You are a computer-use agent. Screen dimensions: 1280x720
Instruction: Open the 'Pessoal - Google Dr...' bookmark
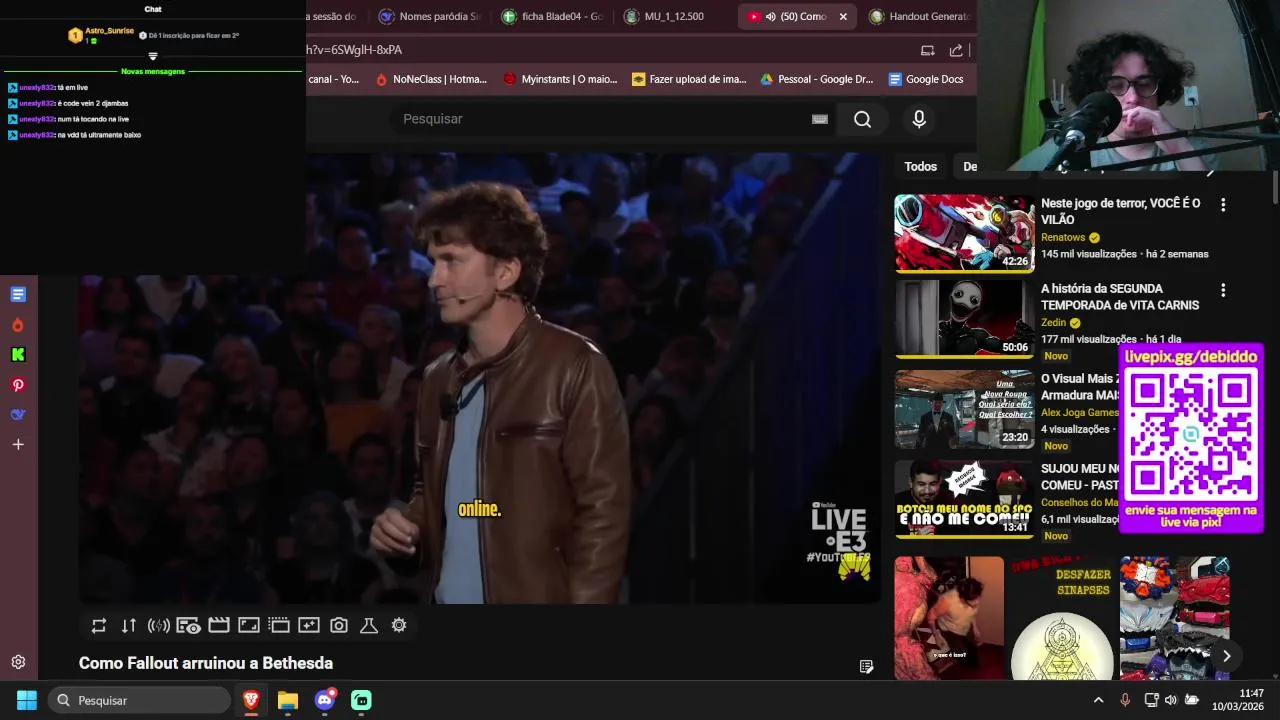[817, 79]
